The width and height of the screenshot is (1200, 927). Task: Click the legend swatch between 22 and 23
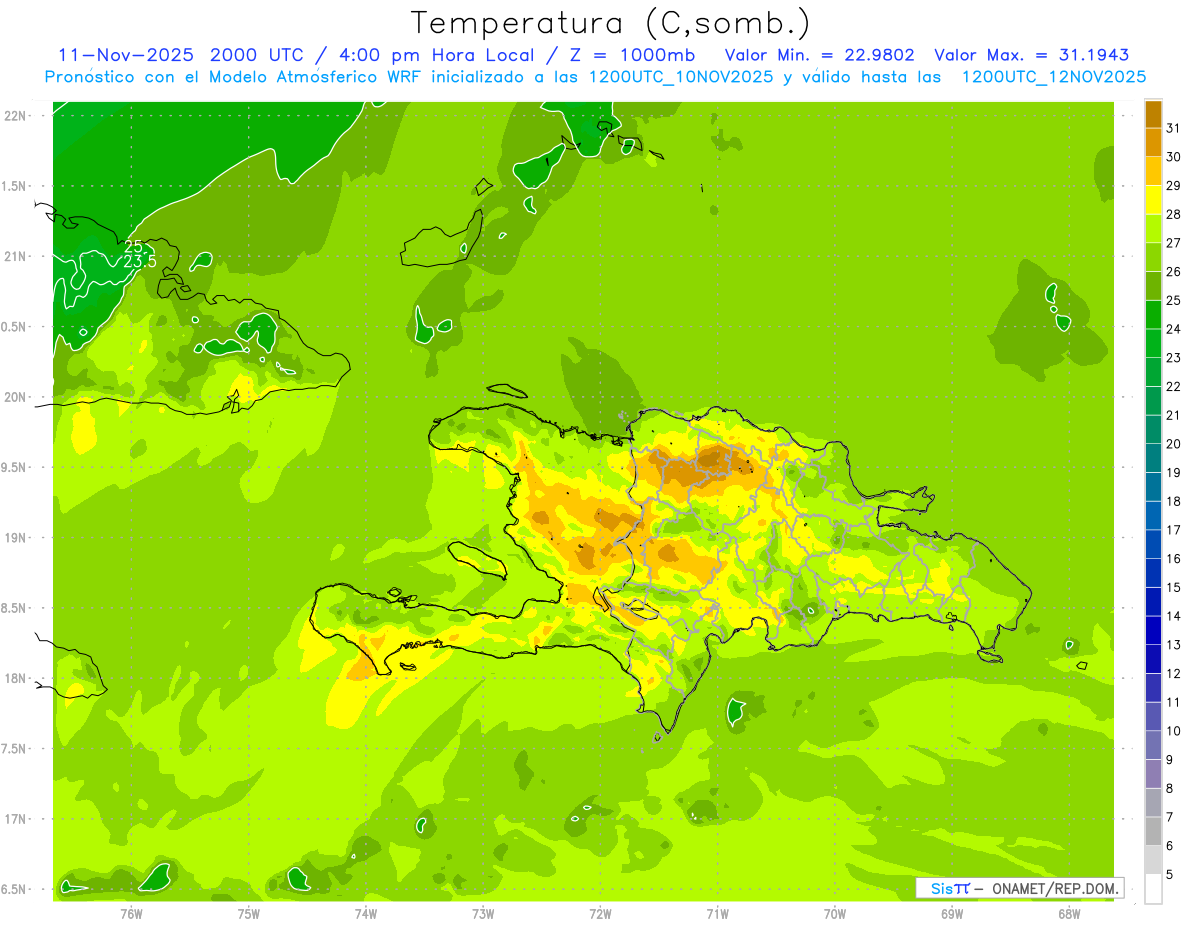coord(1153,372)
